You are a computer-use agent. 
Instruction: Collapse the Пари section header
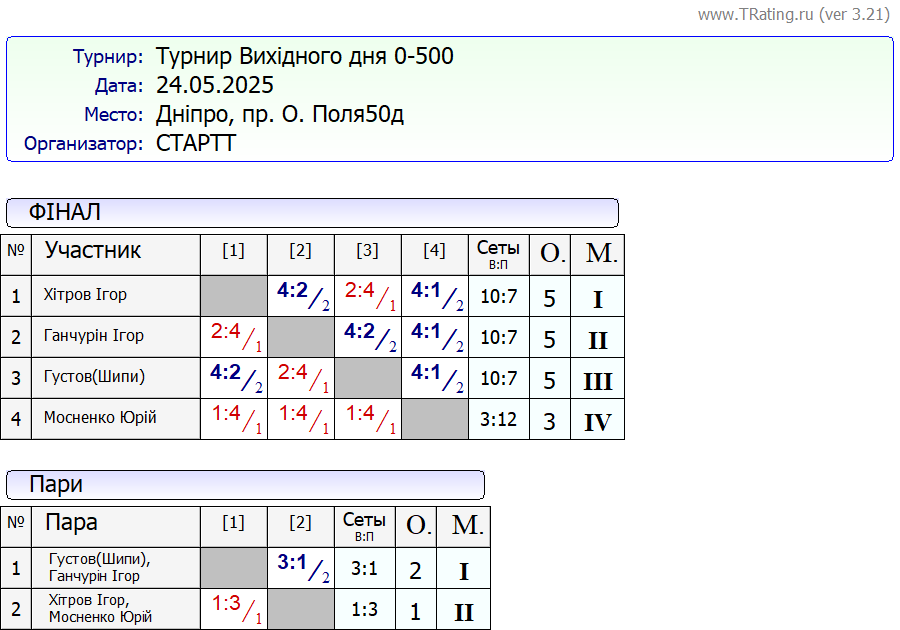point(245,485)
